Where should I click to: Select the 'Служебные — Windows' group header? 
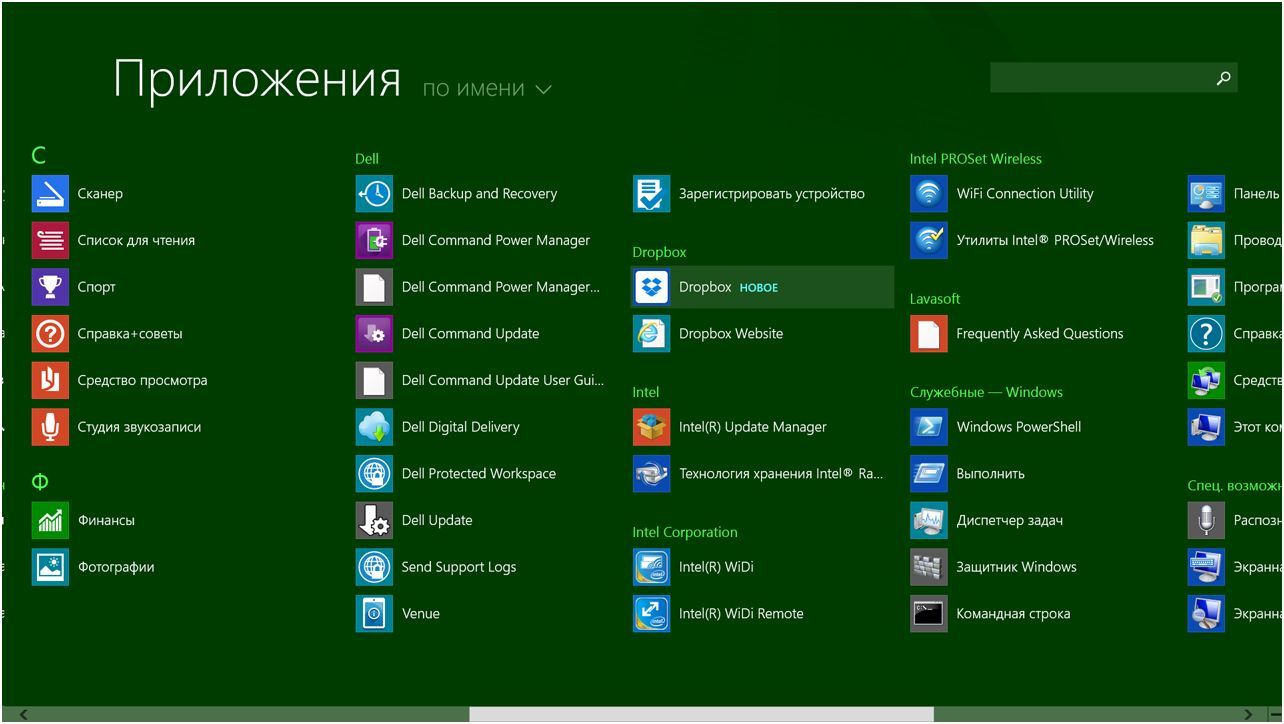pyautogui.click(x=986, y=392)
